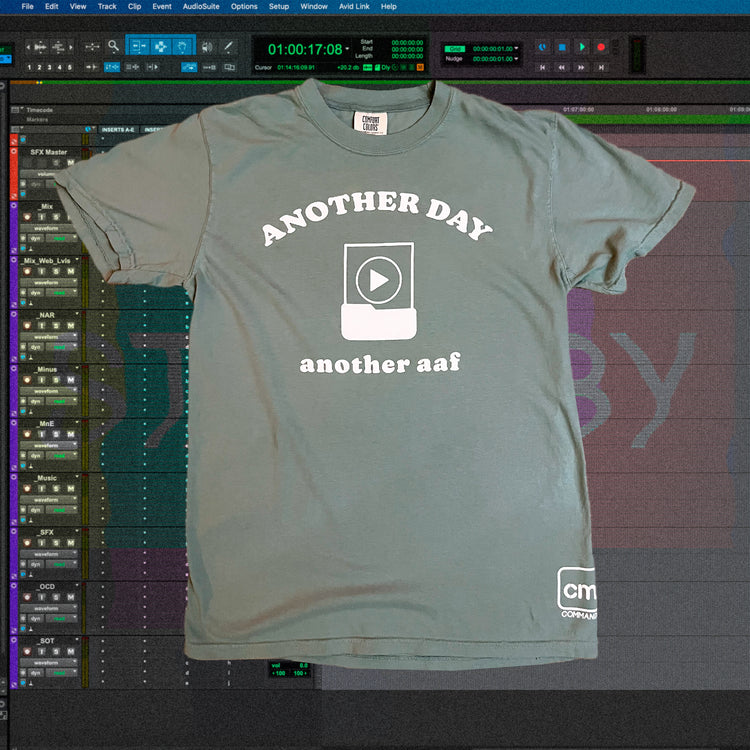Image resolution: width=750 pixels, height=750 pixels.
Task: Select the Trim tool in the toolbar
Action: click(139, 46)
